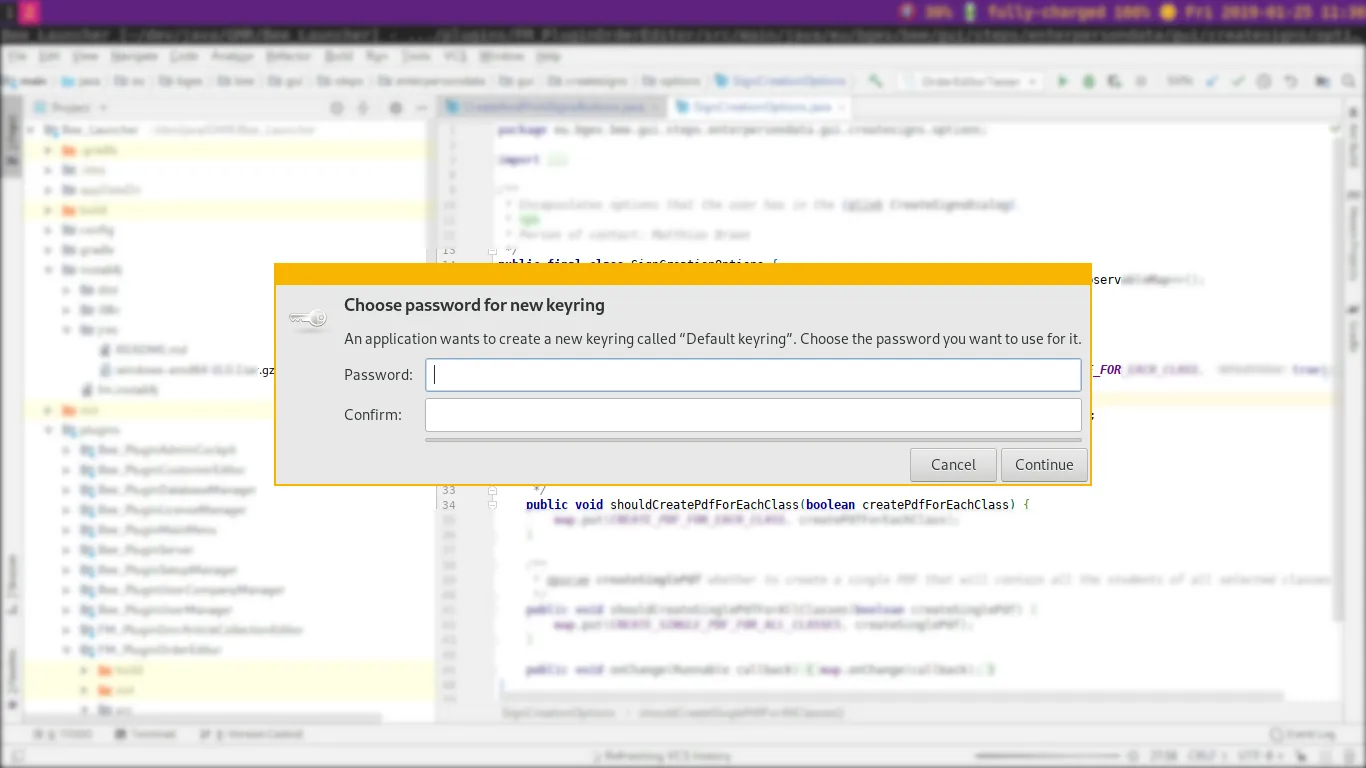Click the Cancel button in keyring dialog
The height and width of the screenshot is (768, 1366).
pyautogui.click(x=953, y=464)
